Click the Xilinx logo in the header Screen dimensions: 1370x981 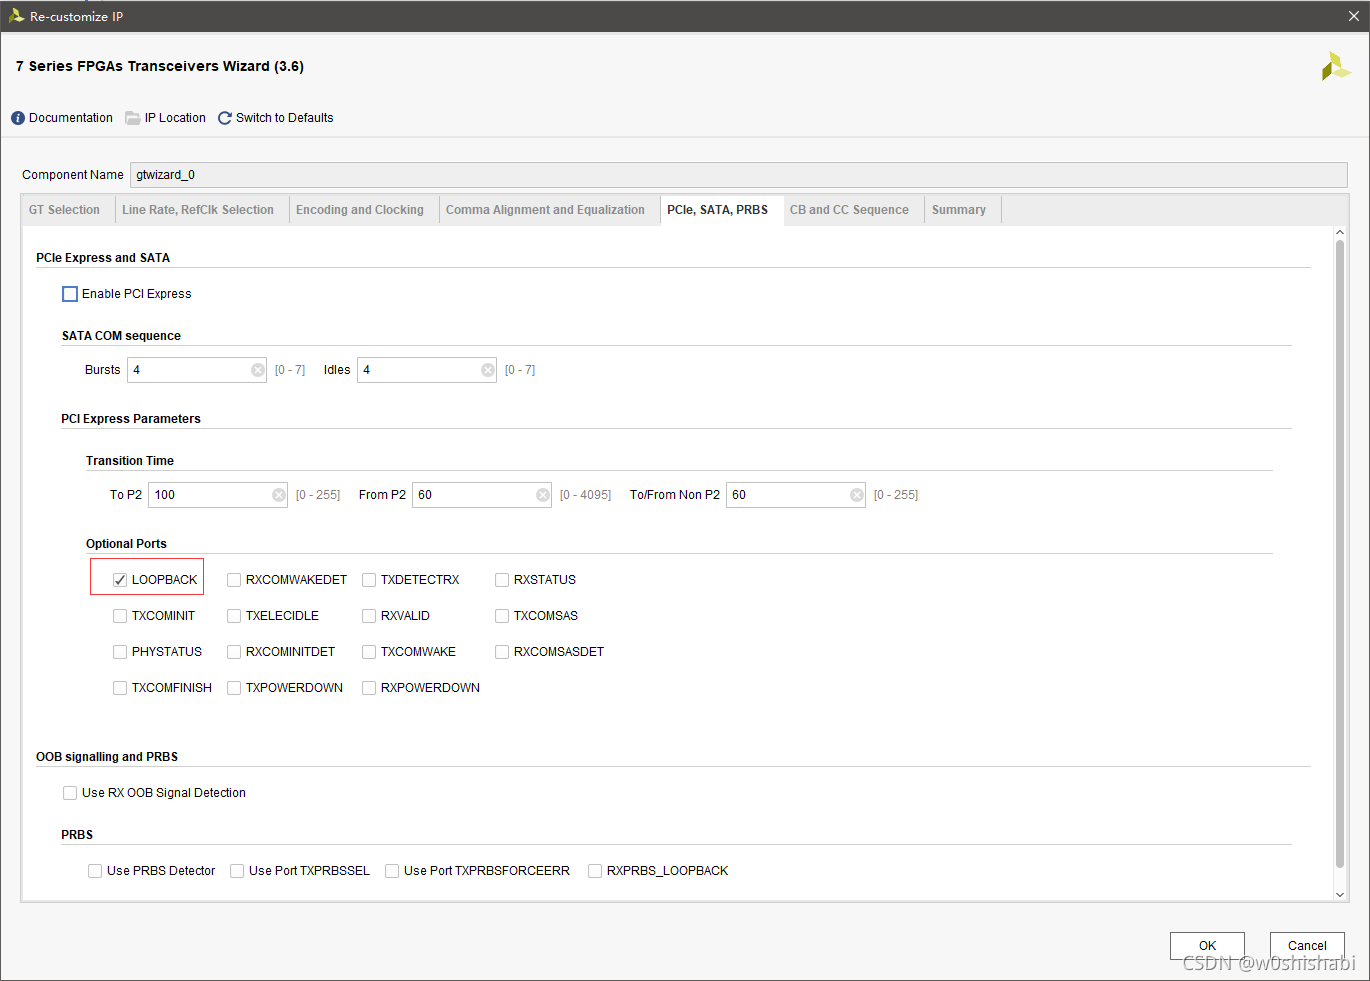[x=1336, y=67]
